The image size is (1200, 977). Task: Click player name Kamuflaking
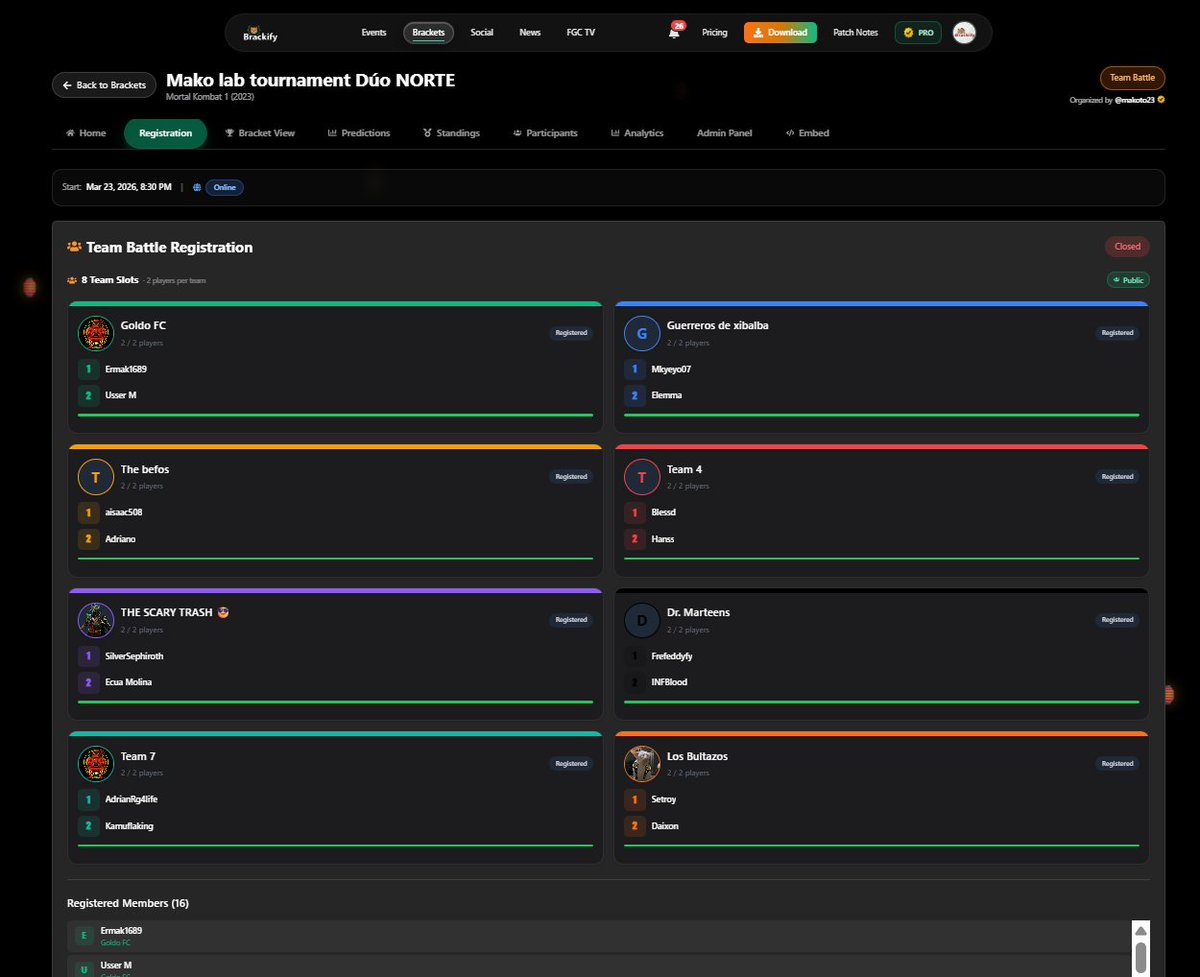(x=129, y=826)
